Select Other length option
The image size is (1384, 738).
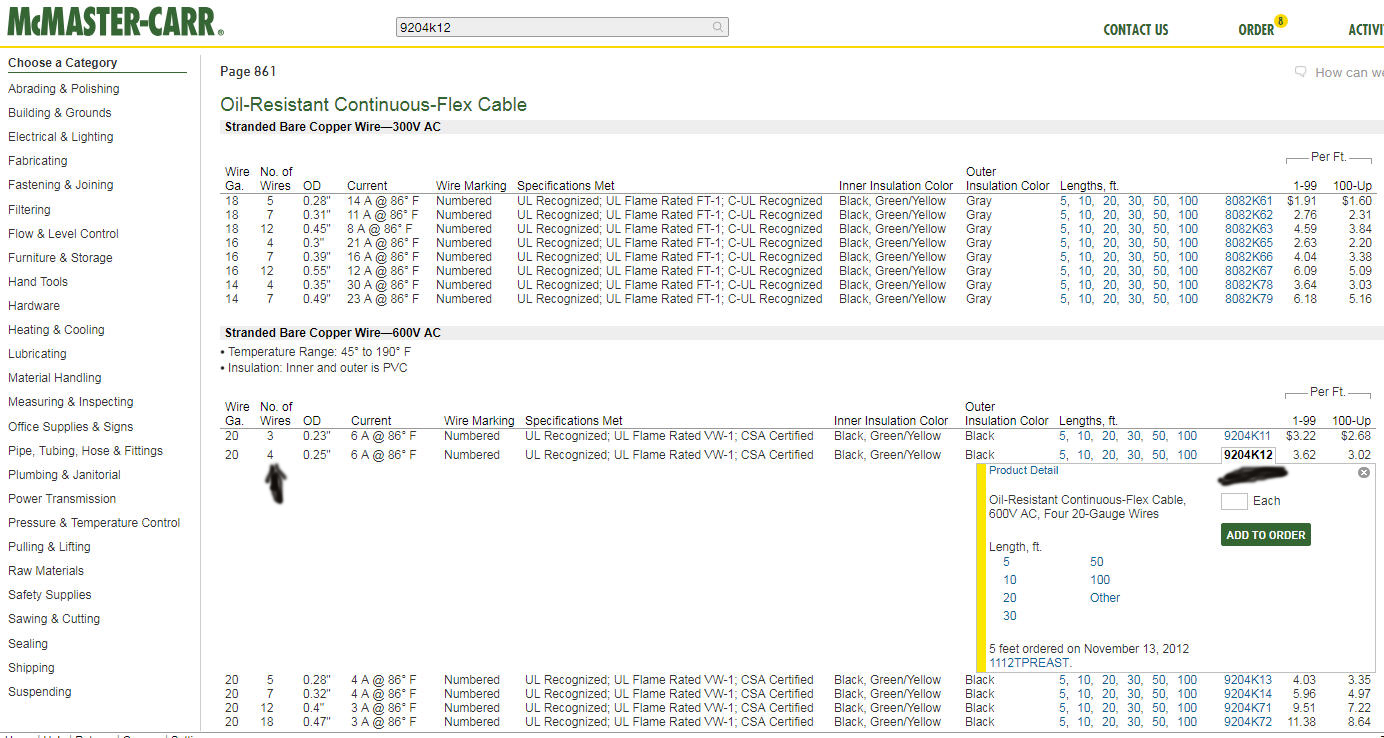click(x=1104, y=598)
